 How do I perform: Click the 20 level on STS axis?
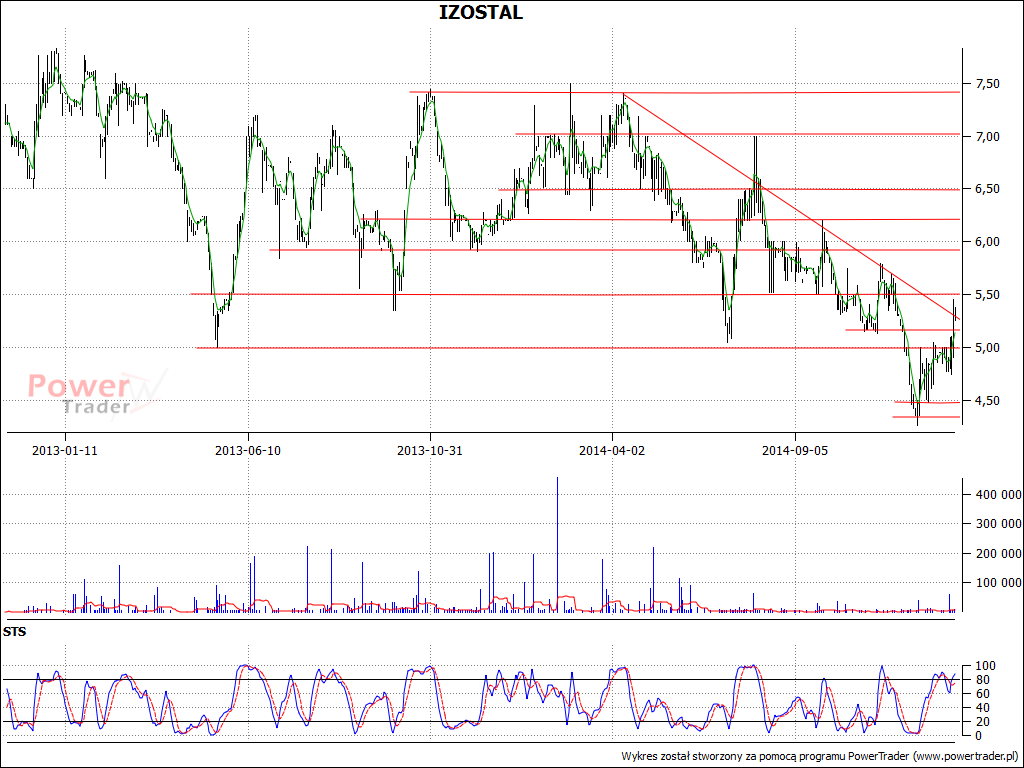tap(981, 722)
